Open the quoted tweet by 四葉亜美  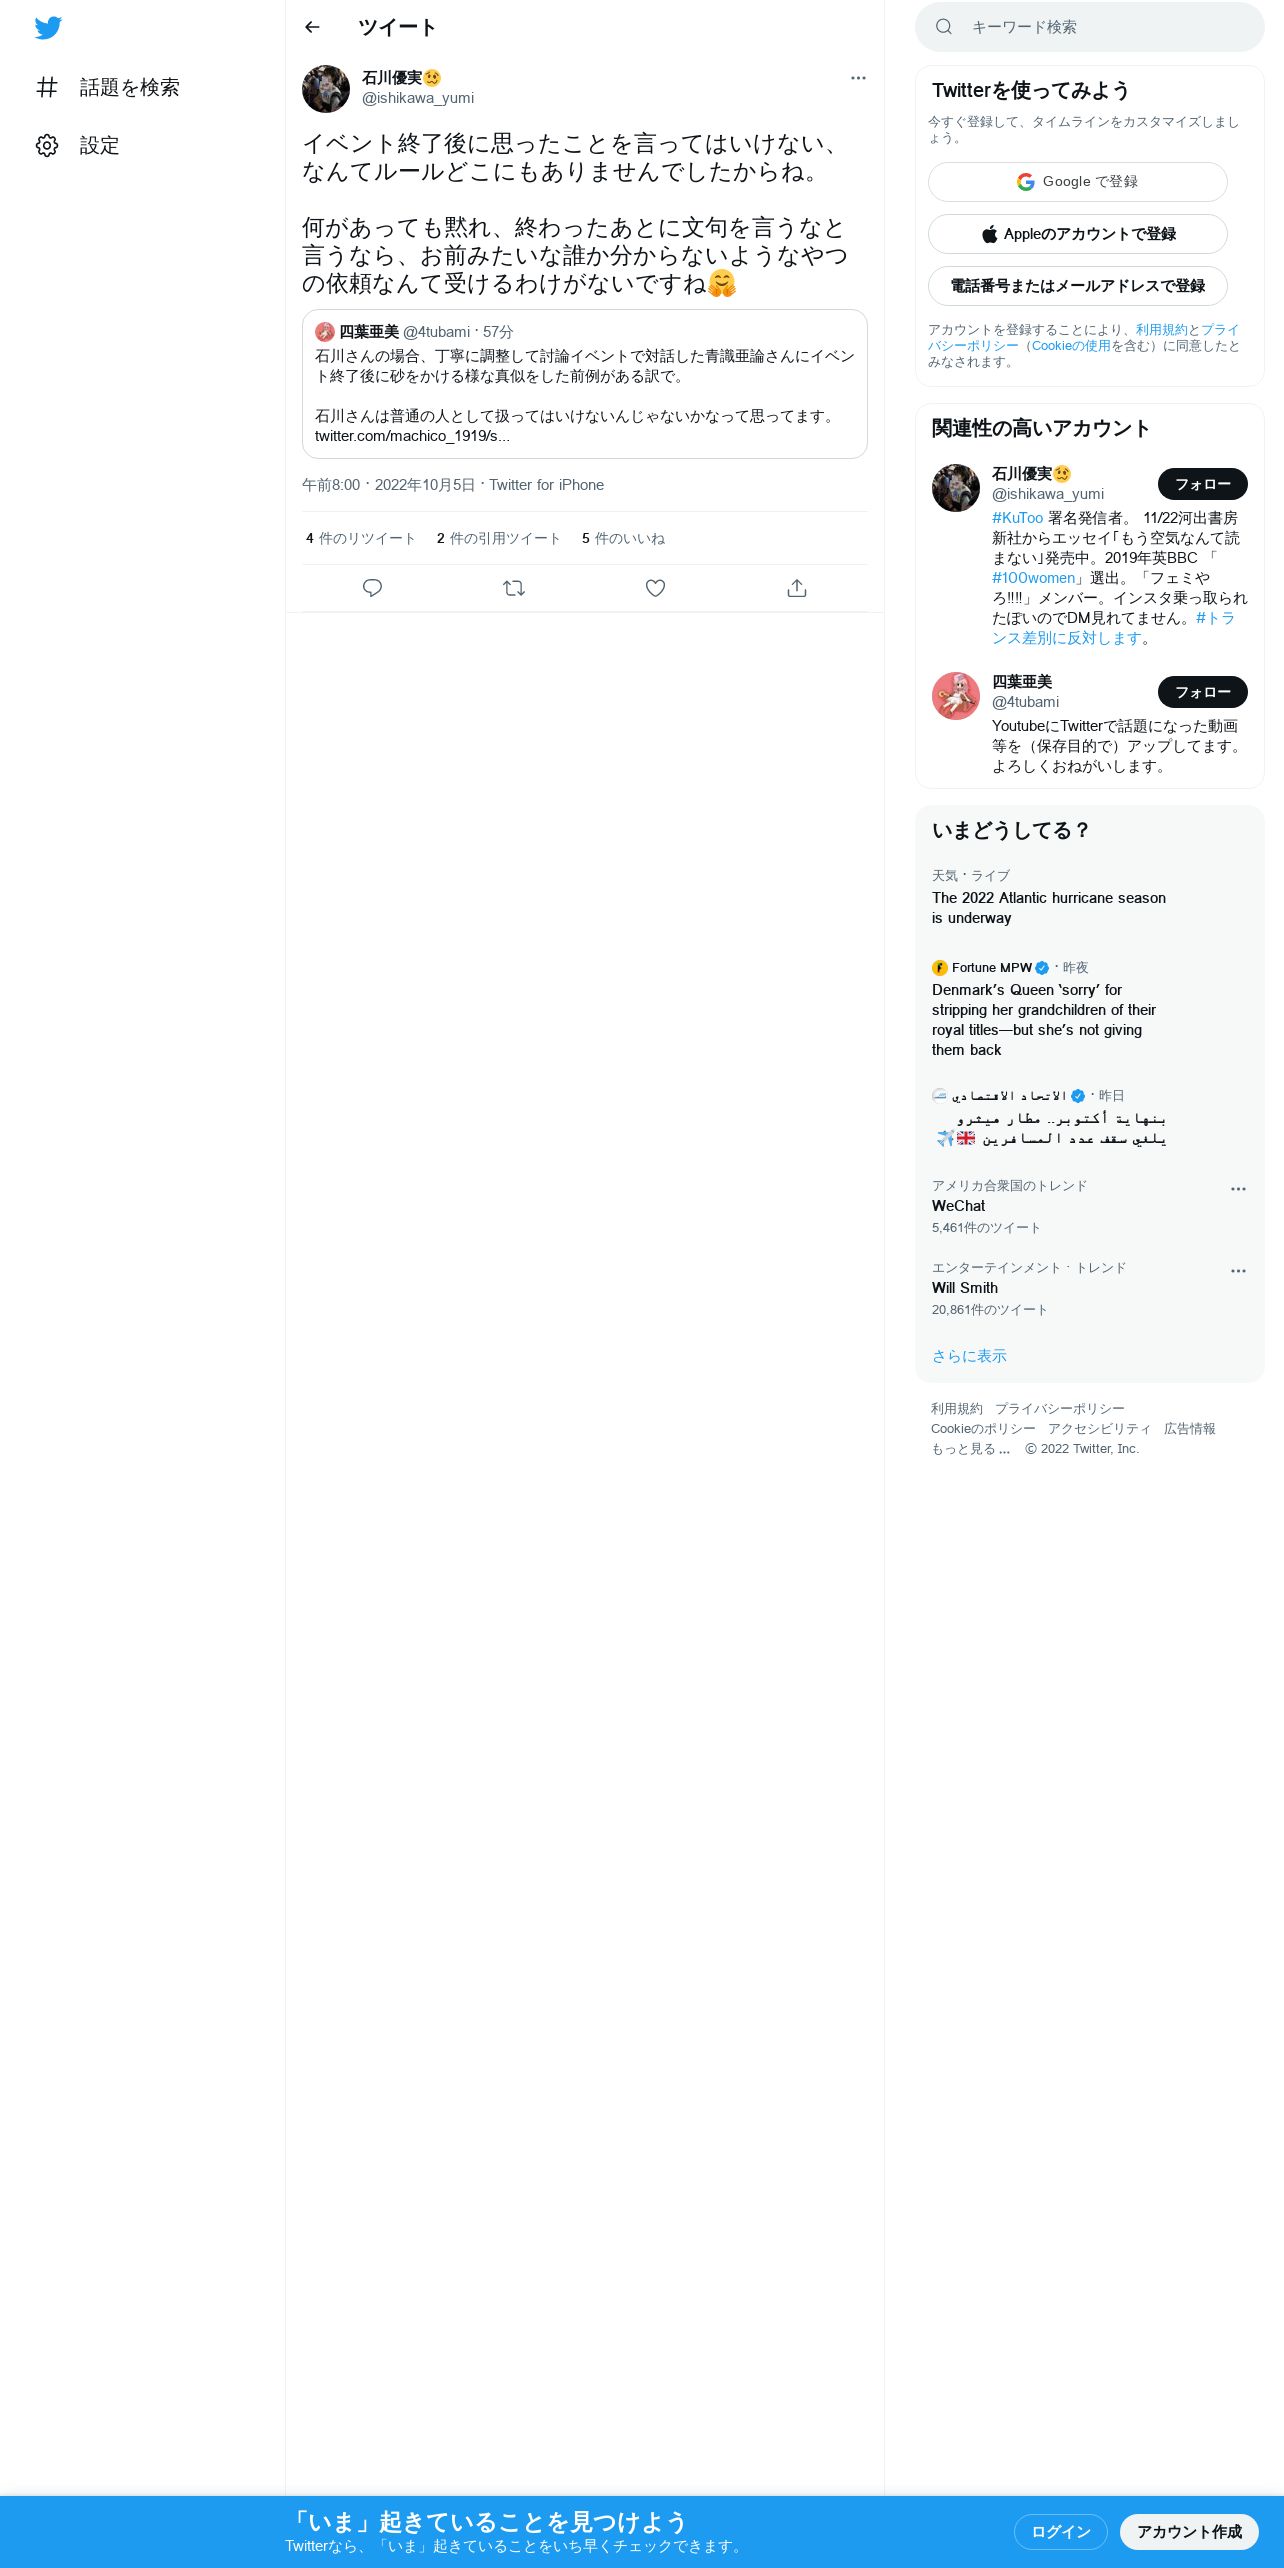(x=585, y=384)
